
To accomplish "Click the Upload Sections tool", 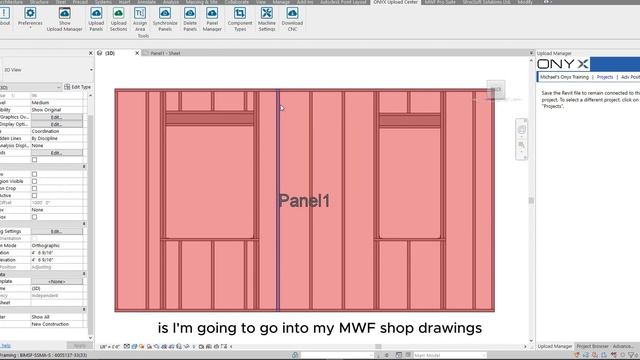I will 118,19.
